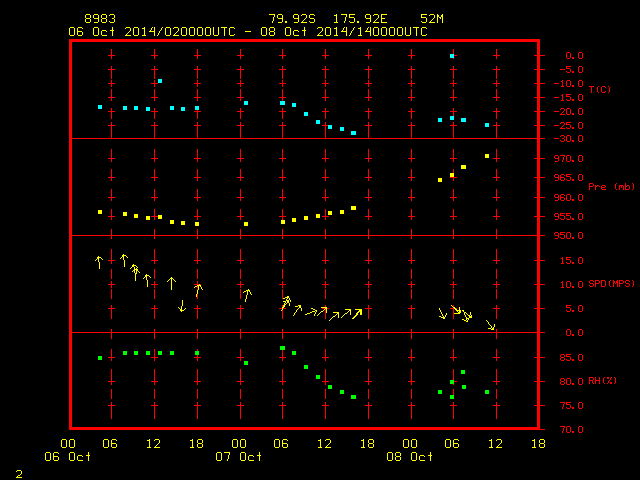This screenshot has width=640, height=480.
Task: Click the RH(%) humidity axis label
Action: pyautogui.click(x=601, y=381)
